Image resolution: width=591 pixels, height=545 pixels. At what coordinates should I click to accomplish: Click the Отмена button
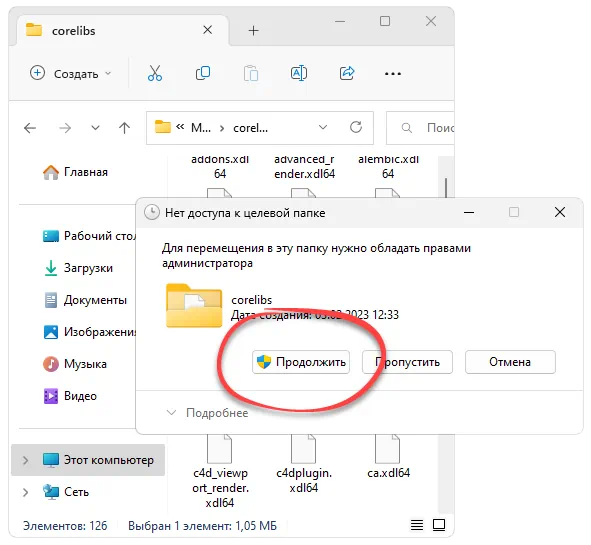point(510,362)
